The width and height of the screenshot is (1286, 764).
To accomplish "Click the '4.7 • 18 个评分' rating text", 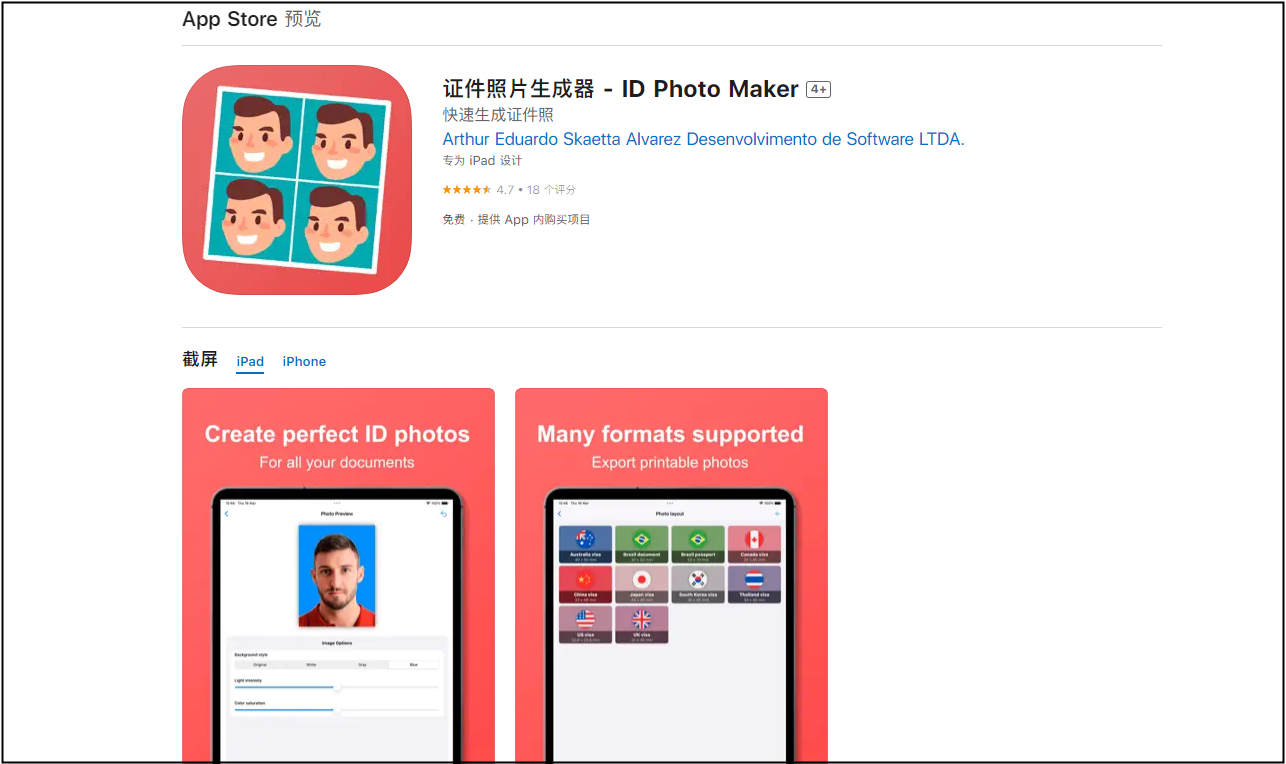I will coord(536,190).
